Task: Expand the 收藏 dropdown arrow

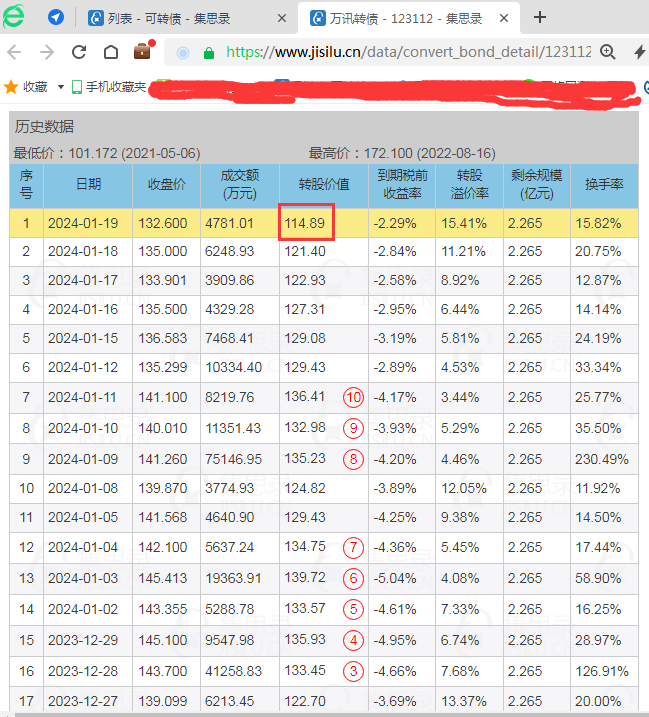Action: (x=61, y=87)
